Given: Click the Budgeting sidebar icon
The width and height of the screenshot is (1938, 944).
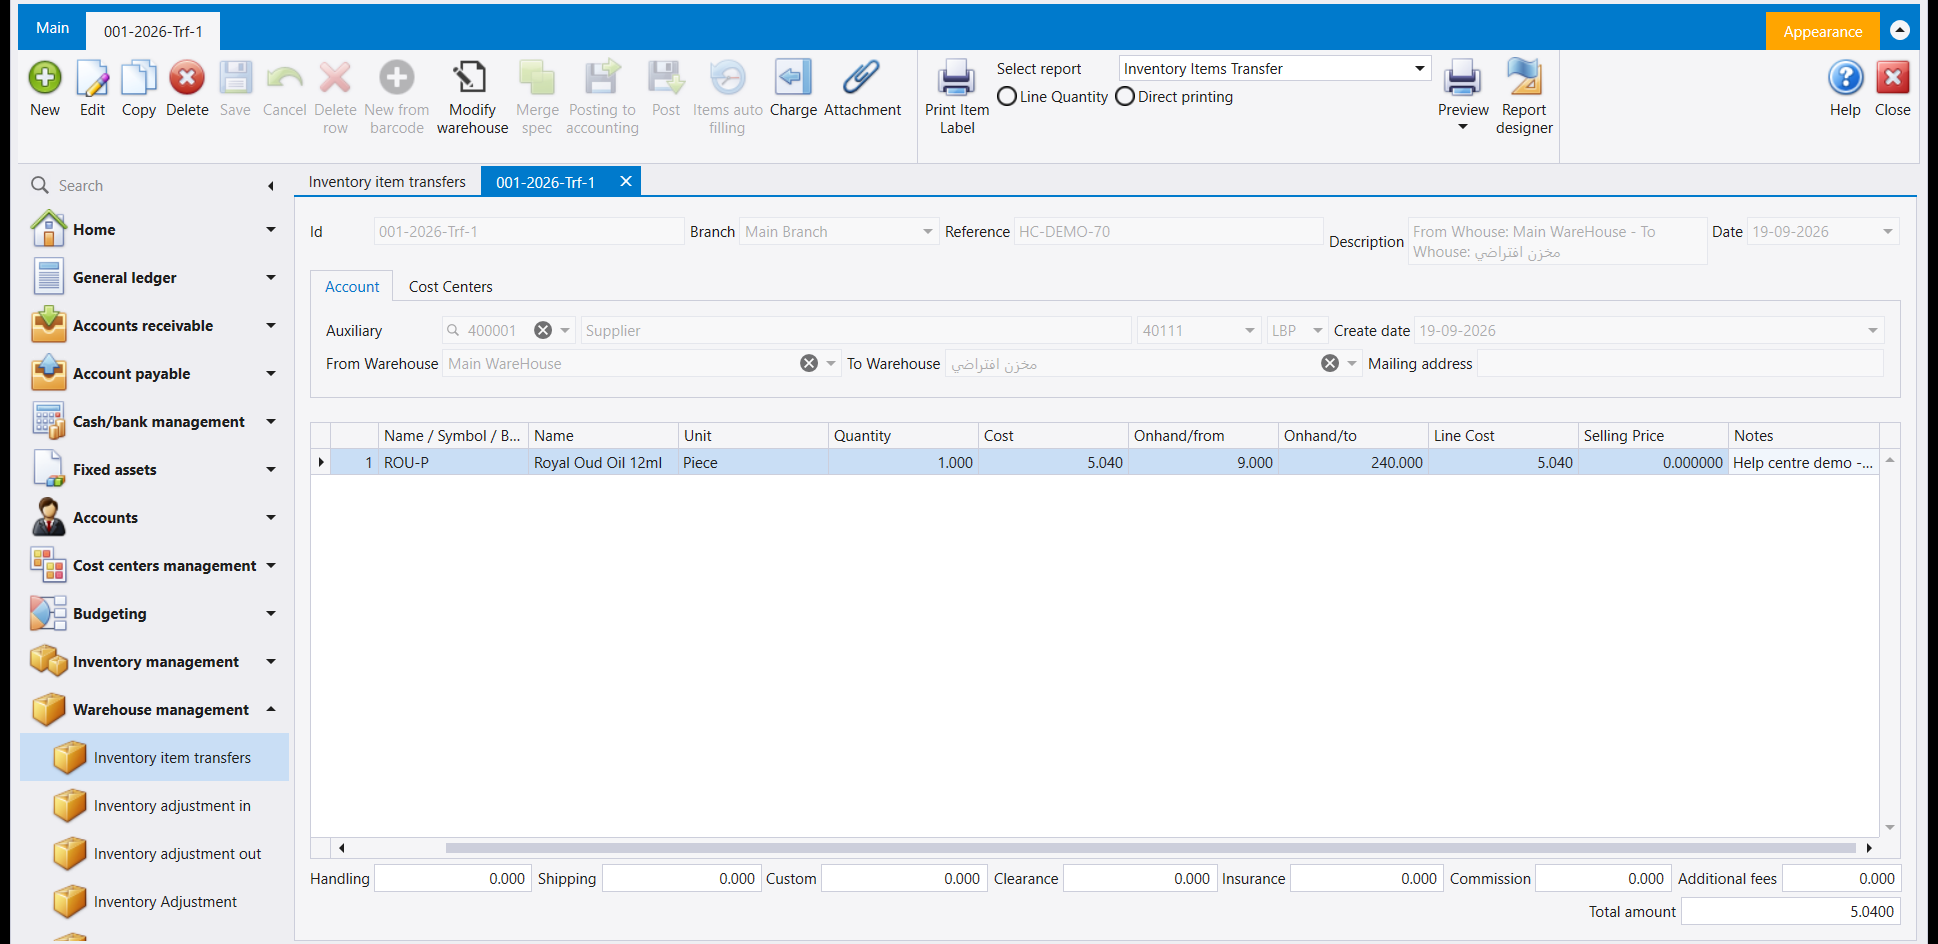Looking at the screenshot, I should [48, 613].
